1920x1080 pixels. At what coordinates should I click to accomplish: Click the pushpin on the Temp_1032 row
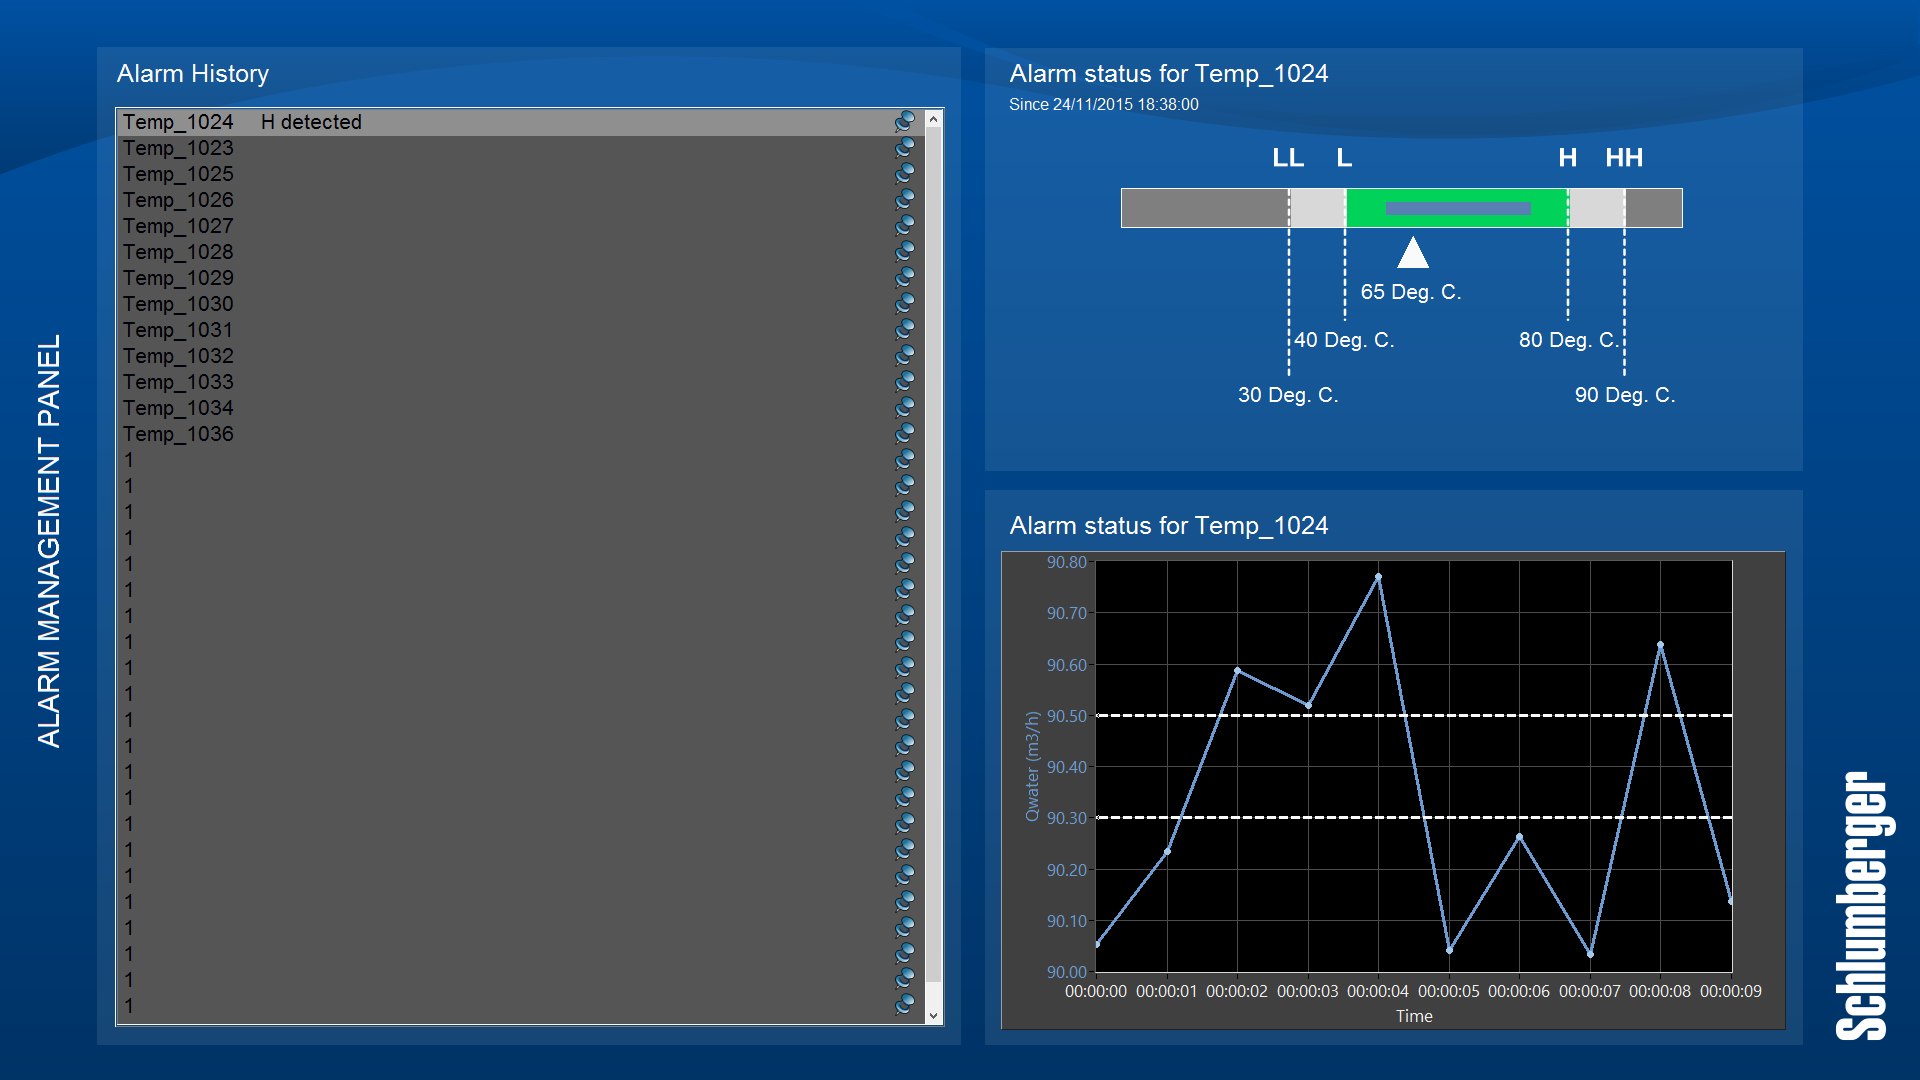point(905,355)
